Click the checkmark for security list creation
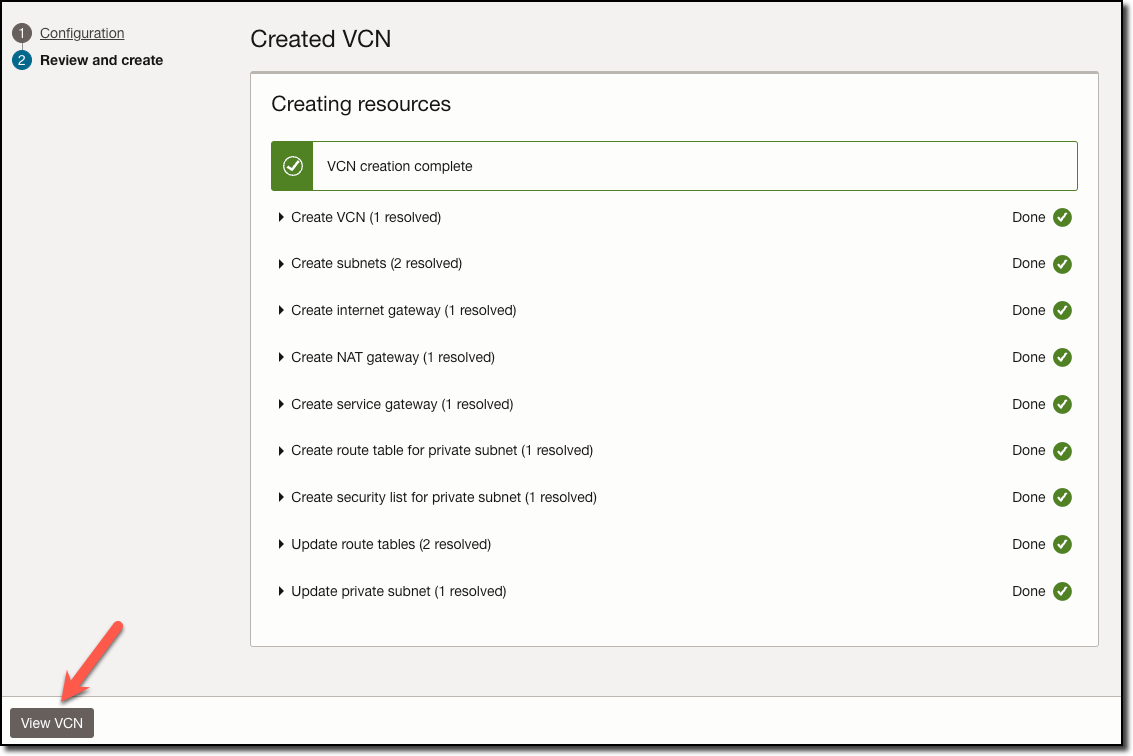 (1062, 497)
